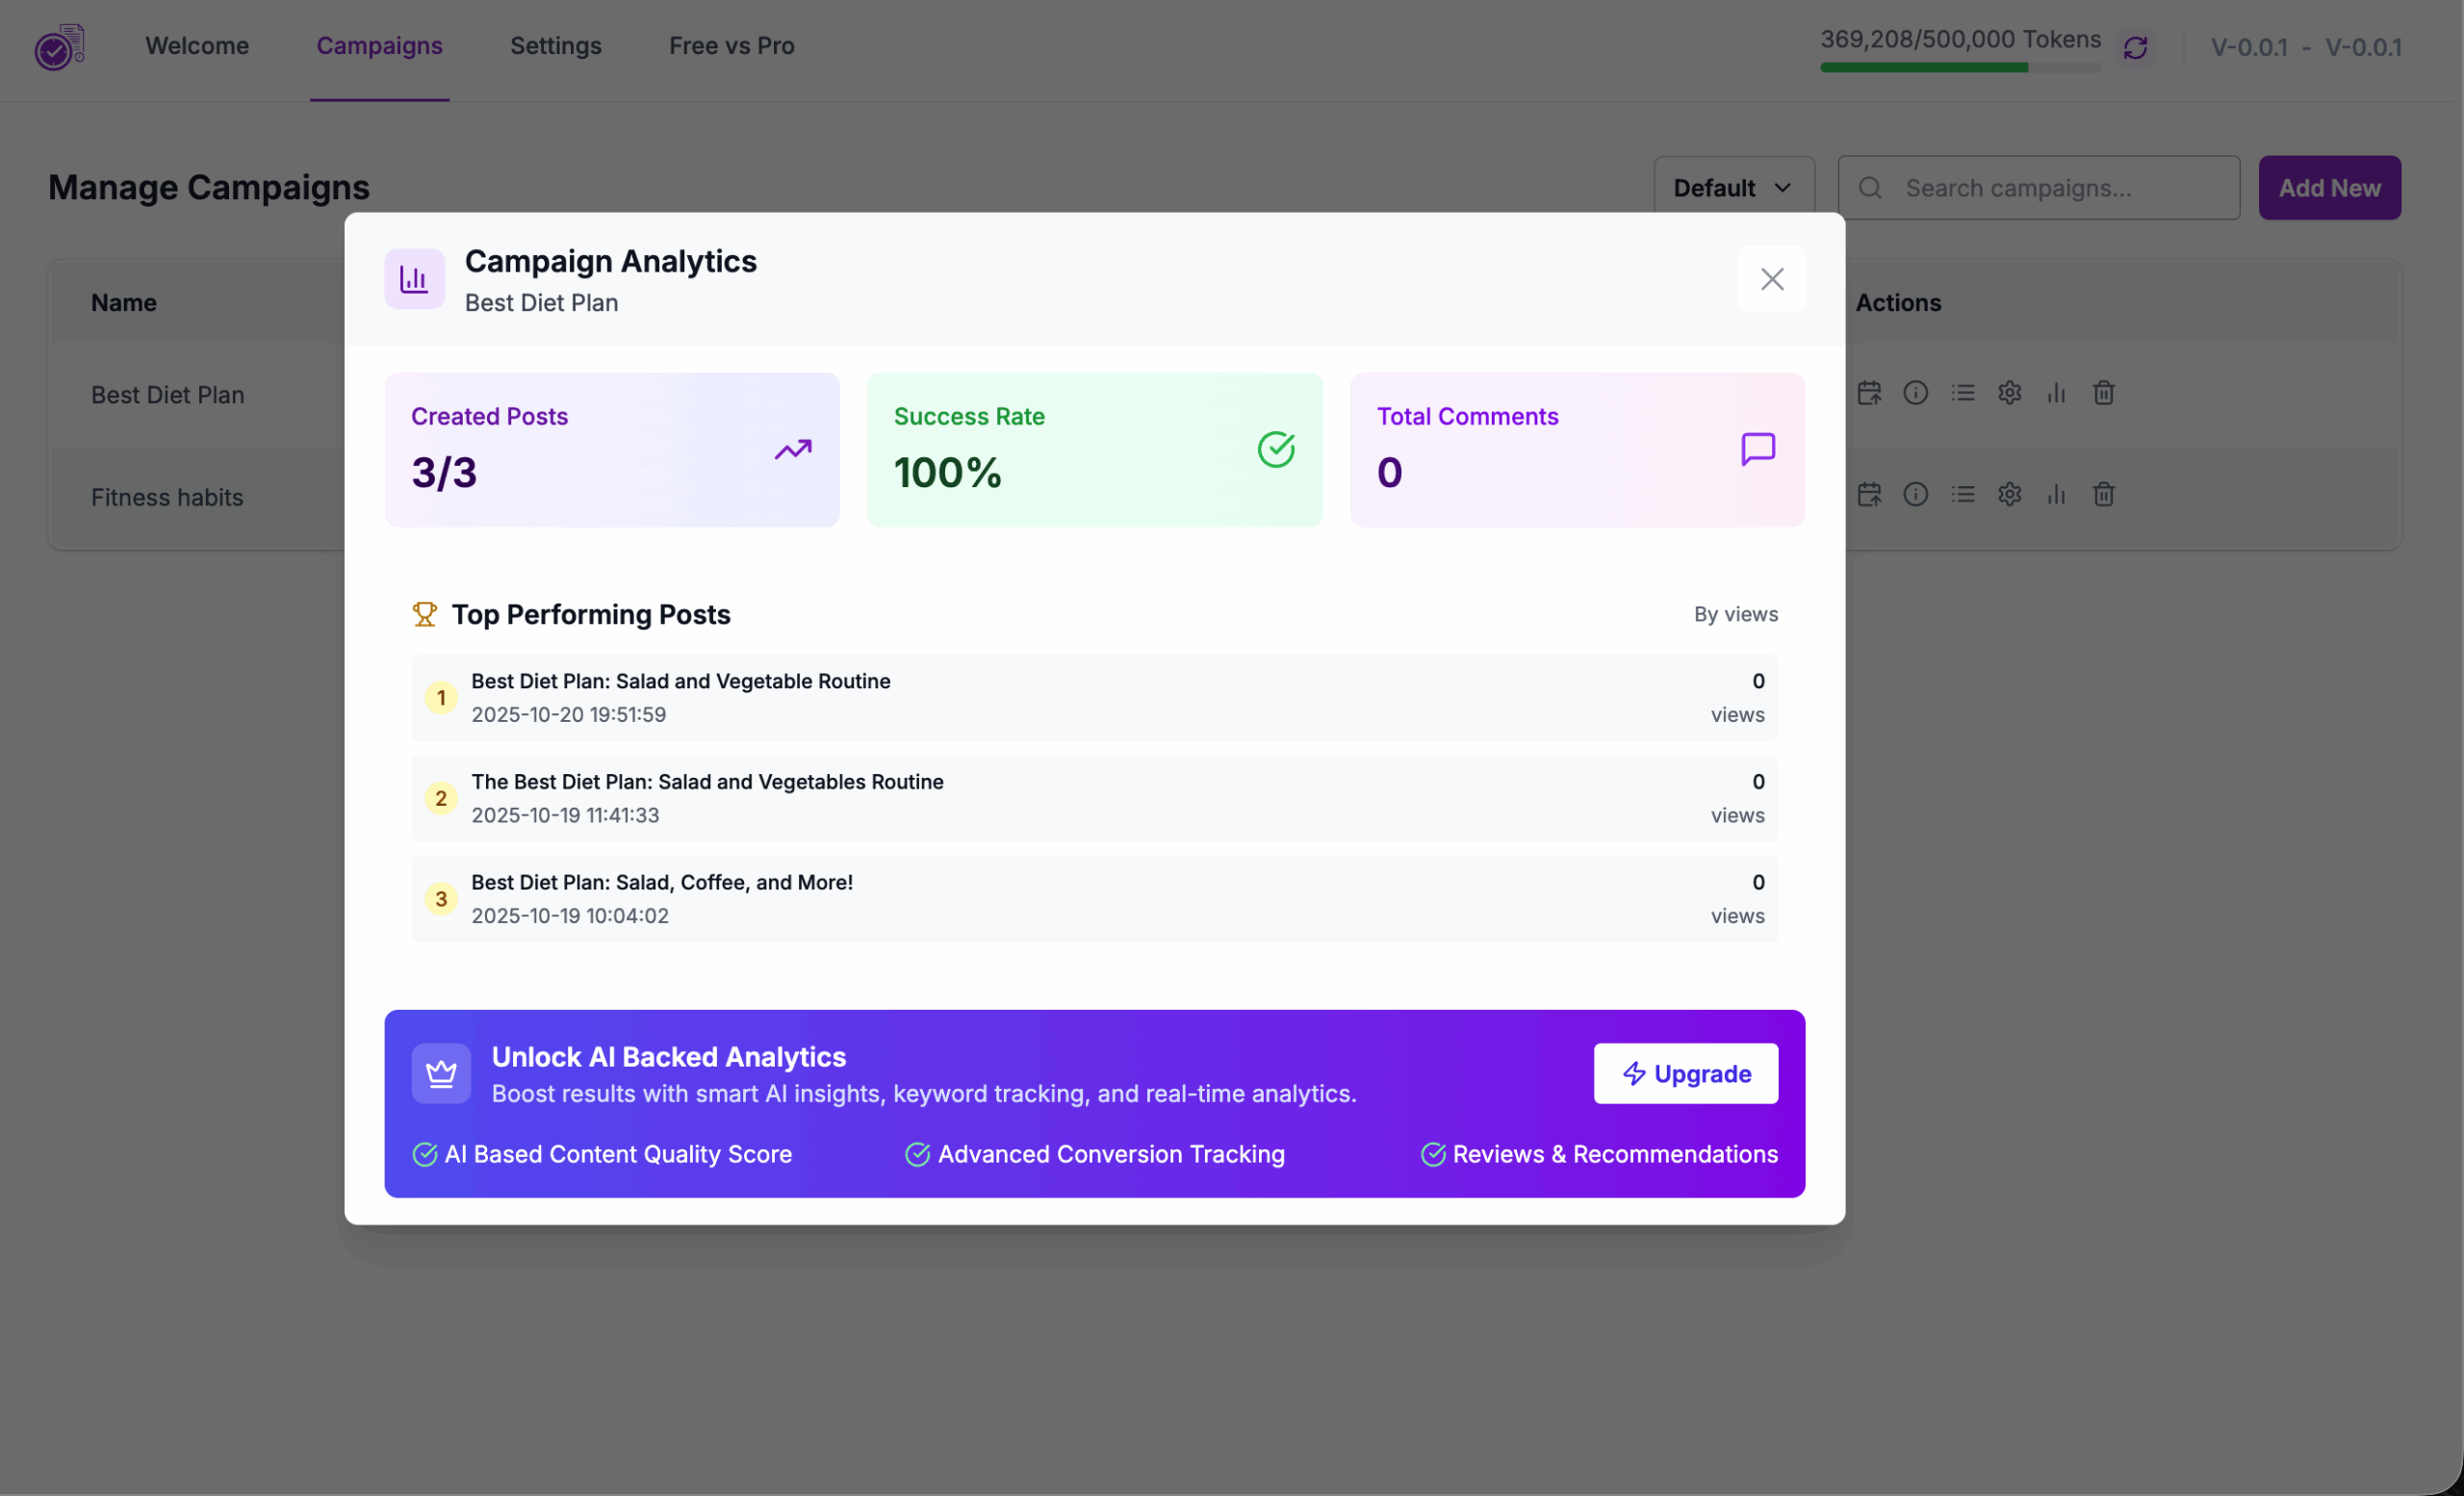Click info icon in Best Diet Plan row

tap(1915, 393)
